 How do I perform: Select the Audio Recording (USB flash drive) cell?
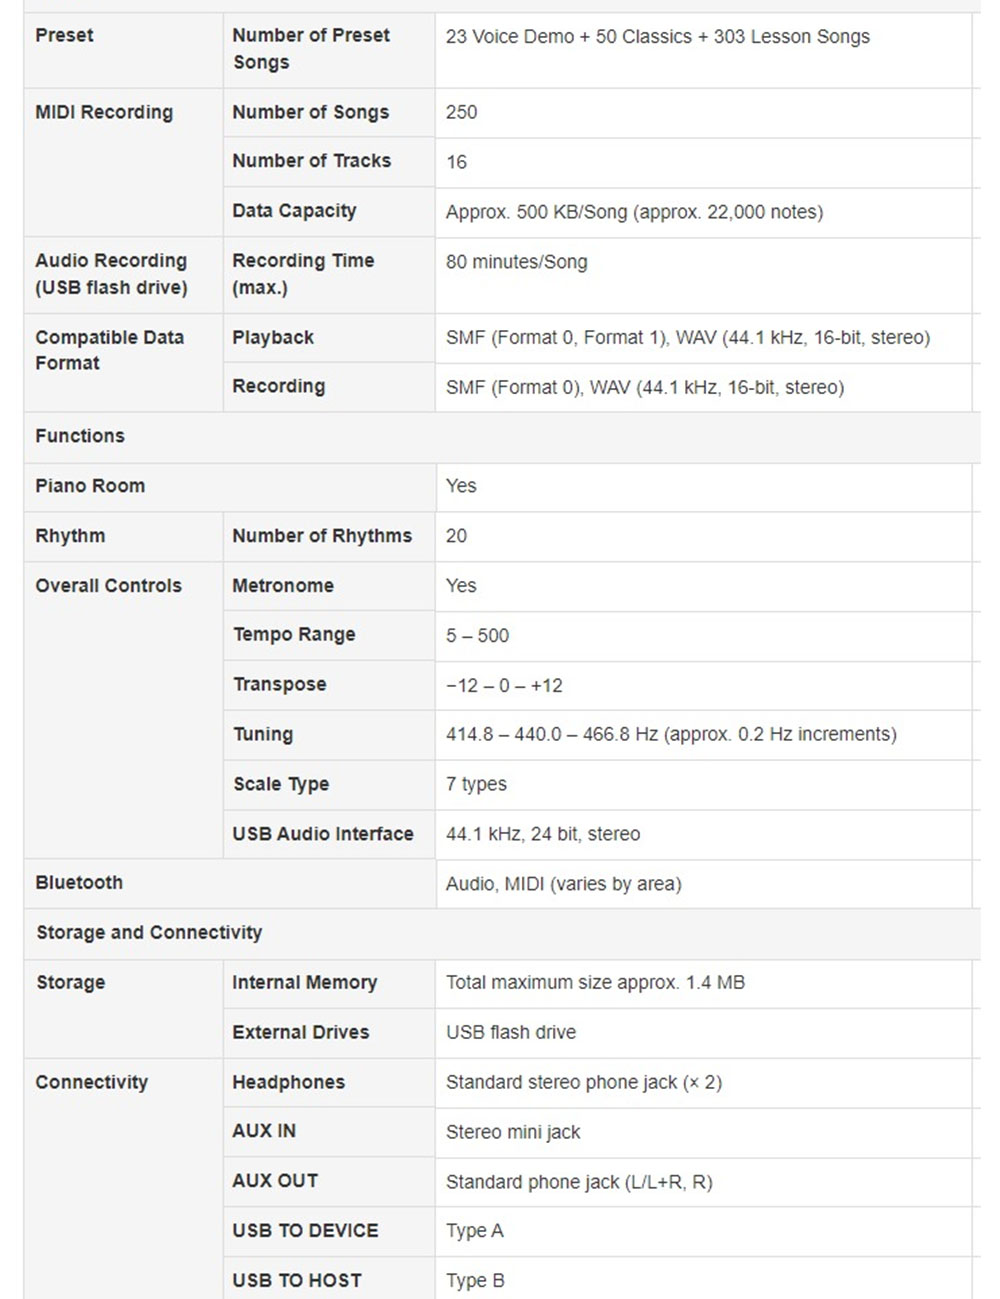123,275
